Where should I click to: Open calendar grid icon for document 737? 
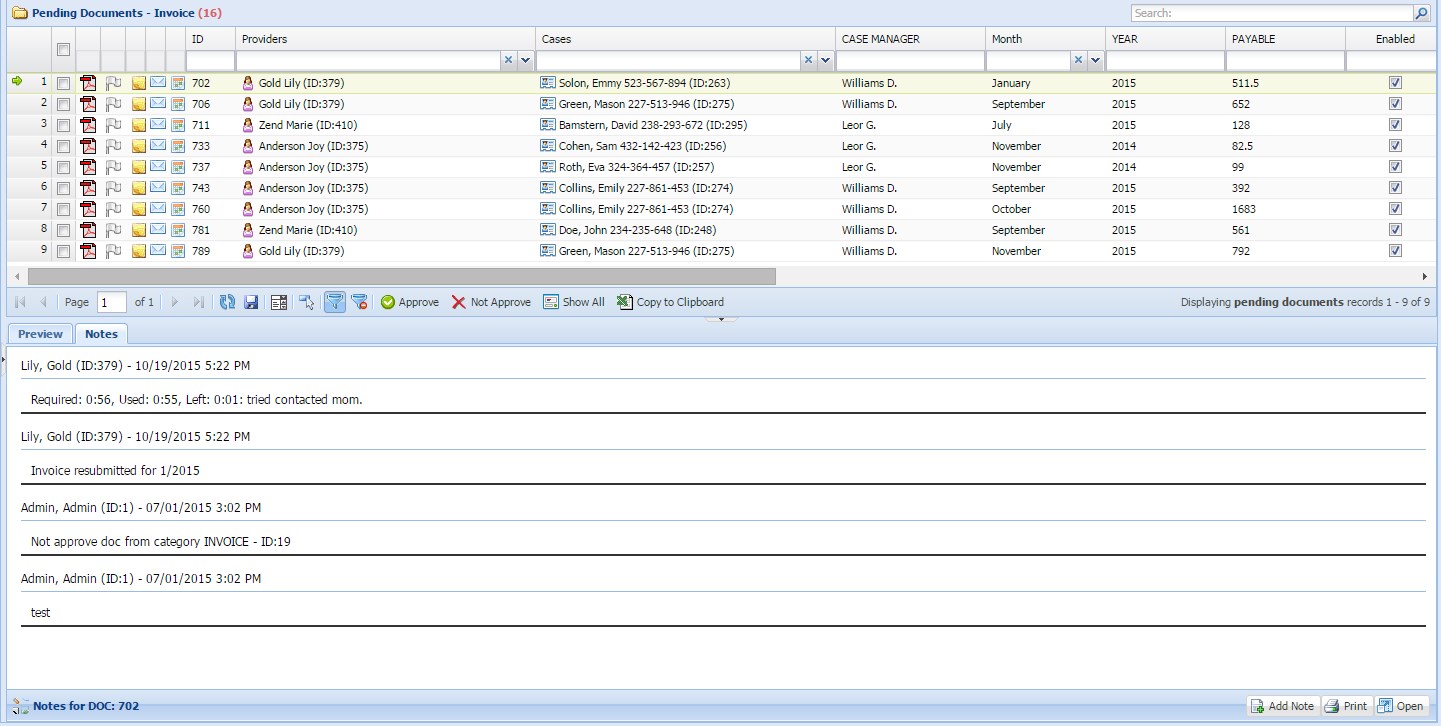pos(178,167)
